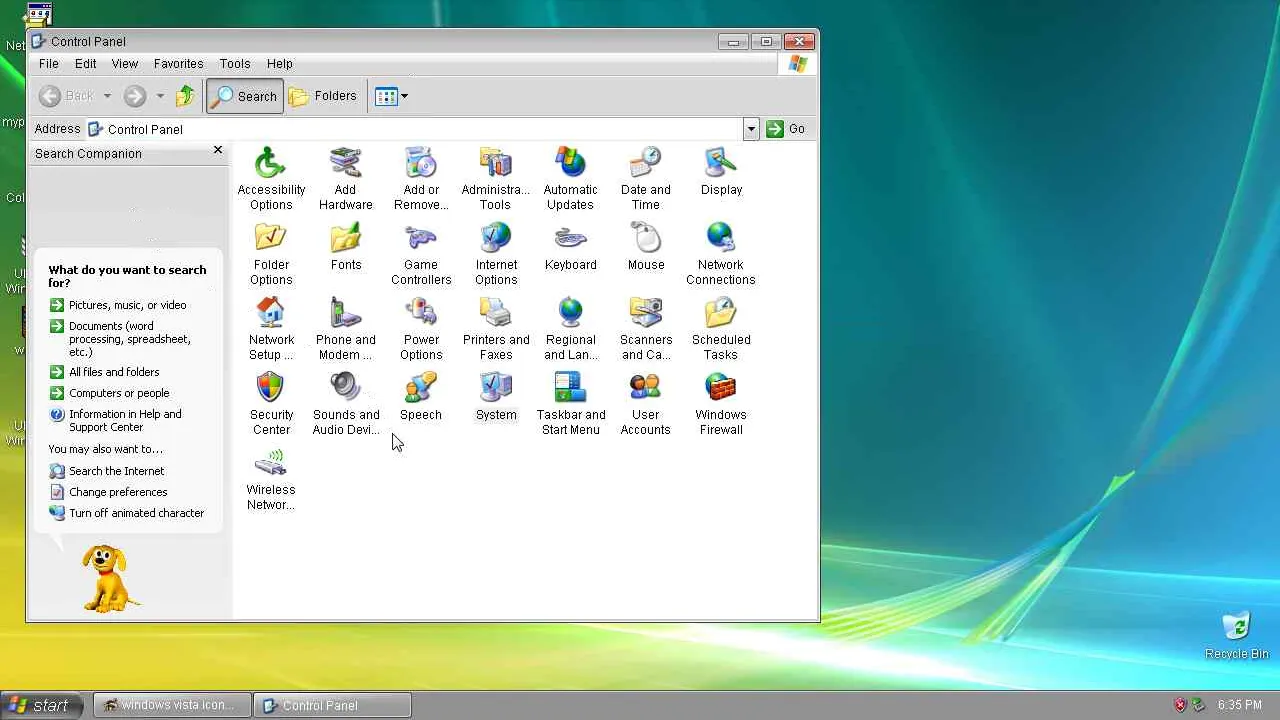
Task: Close the Search Companion pane
Action: click(x=218, y=150)
